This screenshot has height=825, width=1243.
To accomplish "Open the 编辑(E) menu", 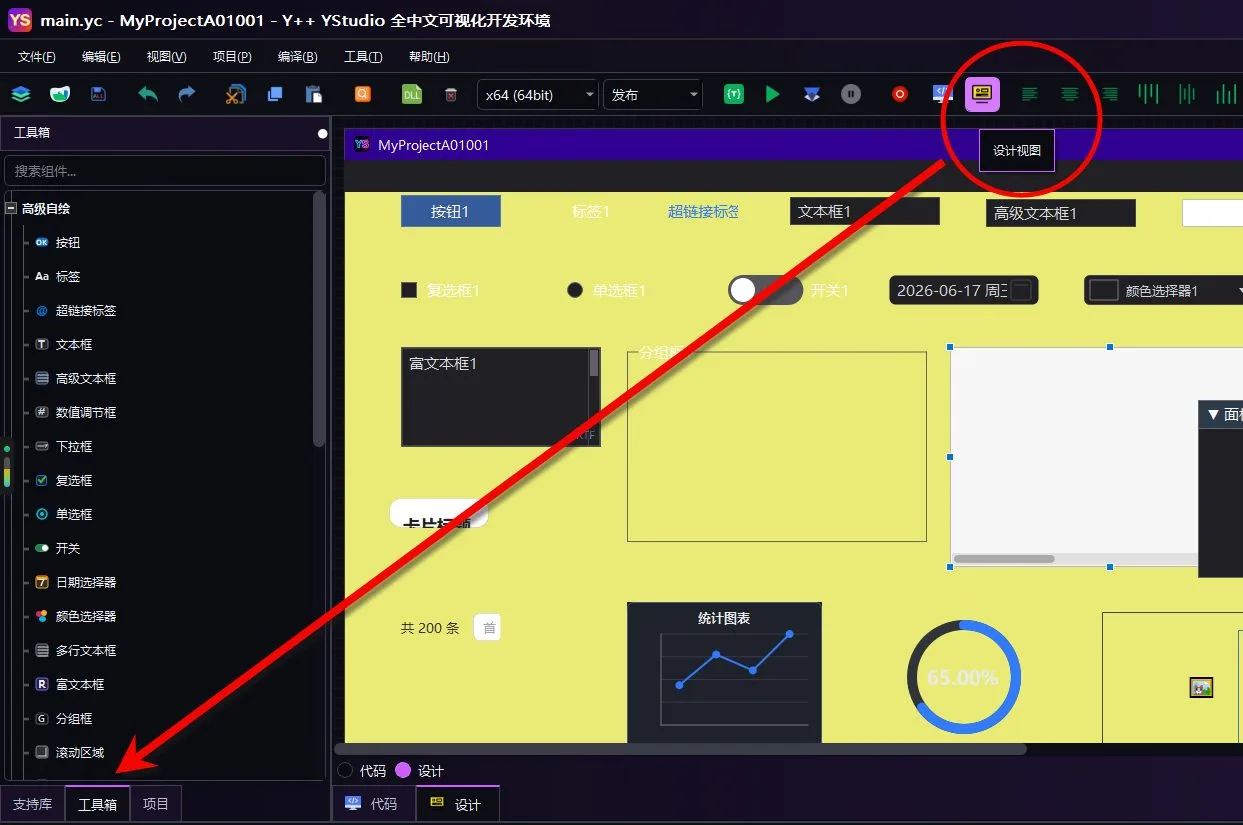I will pyautogui.click(x=101, y=57).
